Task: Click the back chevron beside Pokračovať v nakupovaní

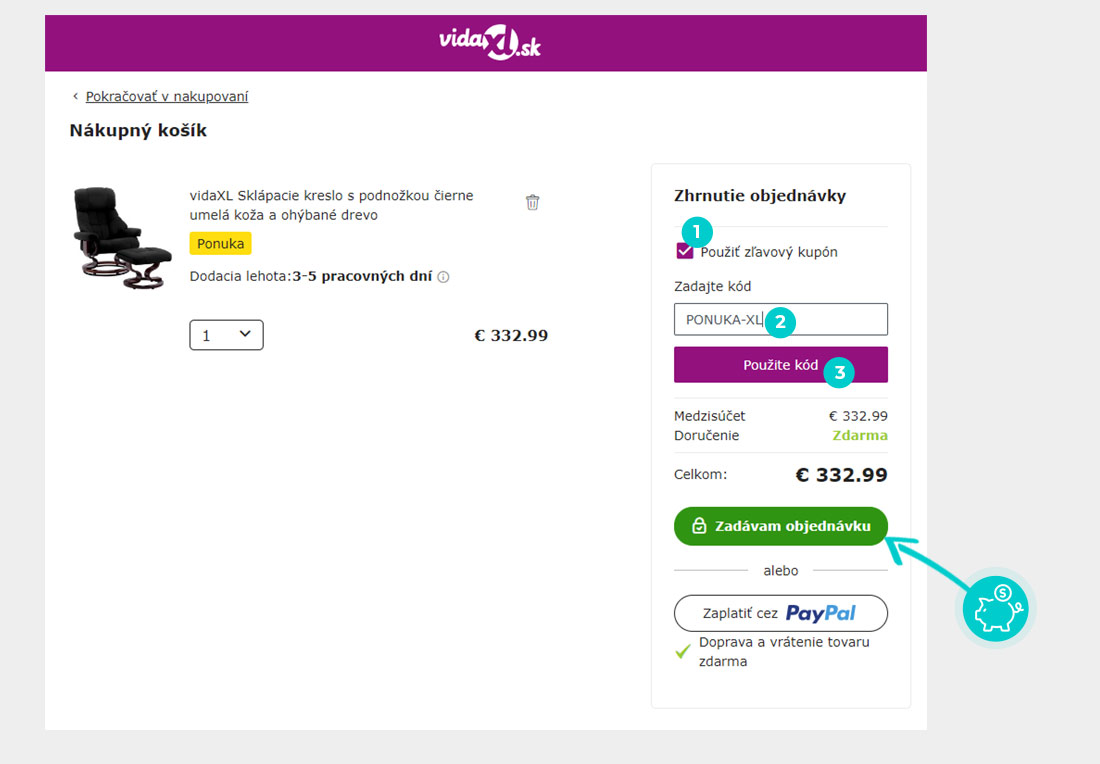Action: pos(75,97)
